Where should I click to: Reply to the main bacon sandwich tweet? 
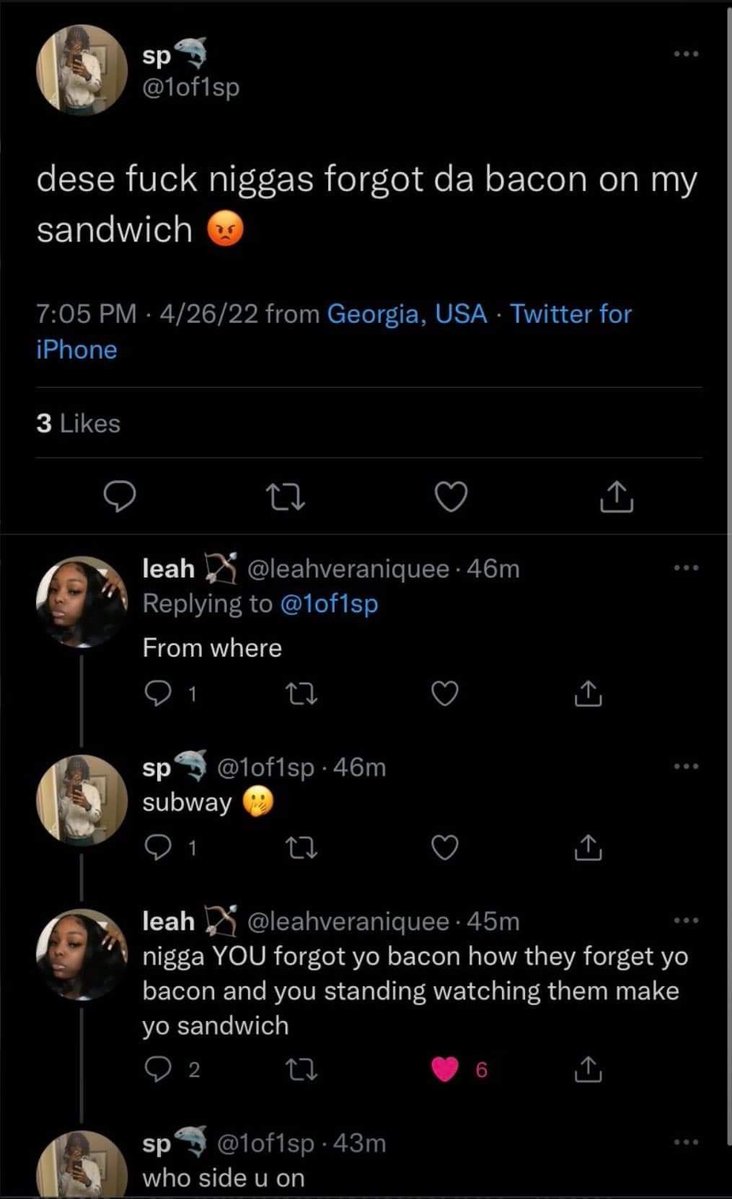click(120, 497)
